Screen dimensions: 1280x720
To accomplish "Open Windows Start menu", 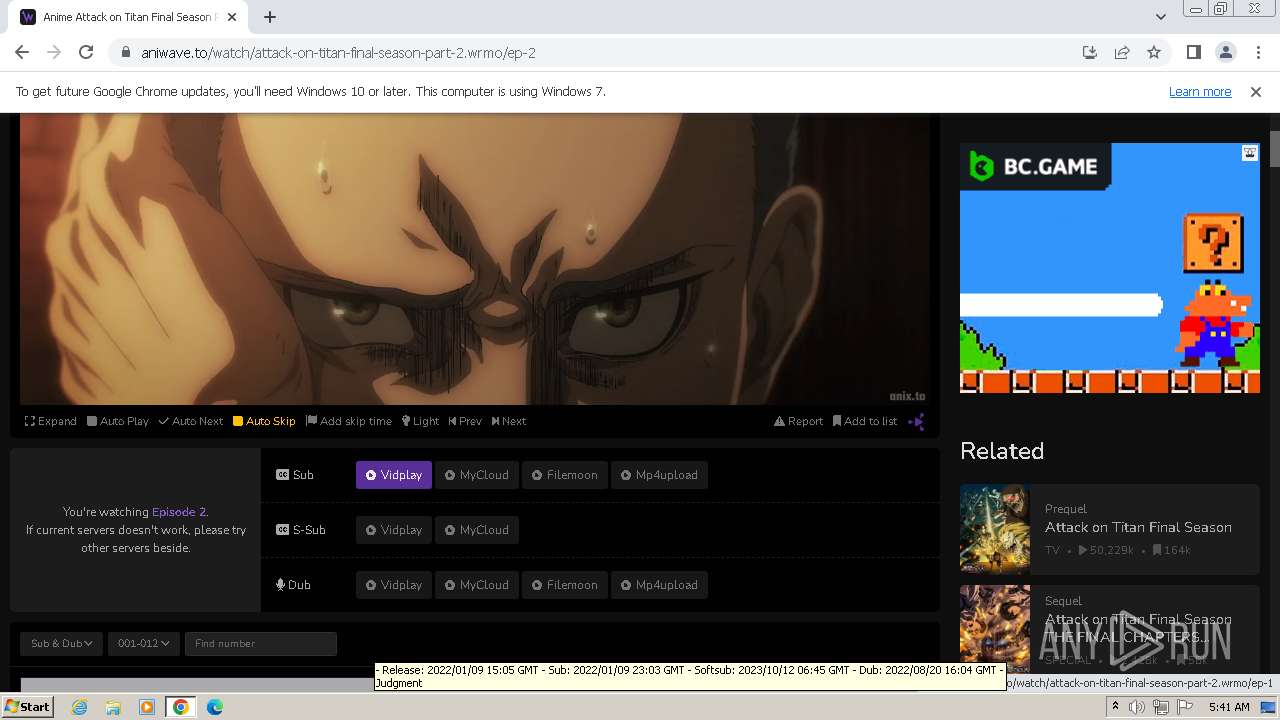I will coord(27,707).
